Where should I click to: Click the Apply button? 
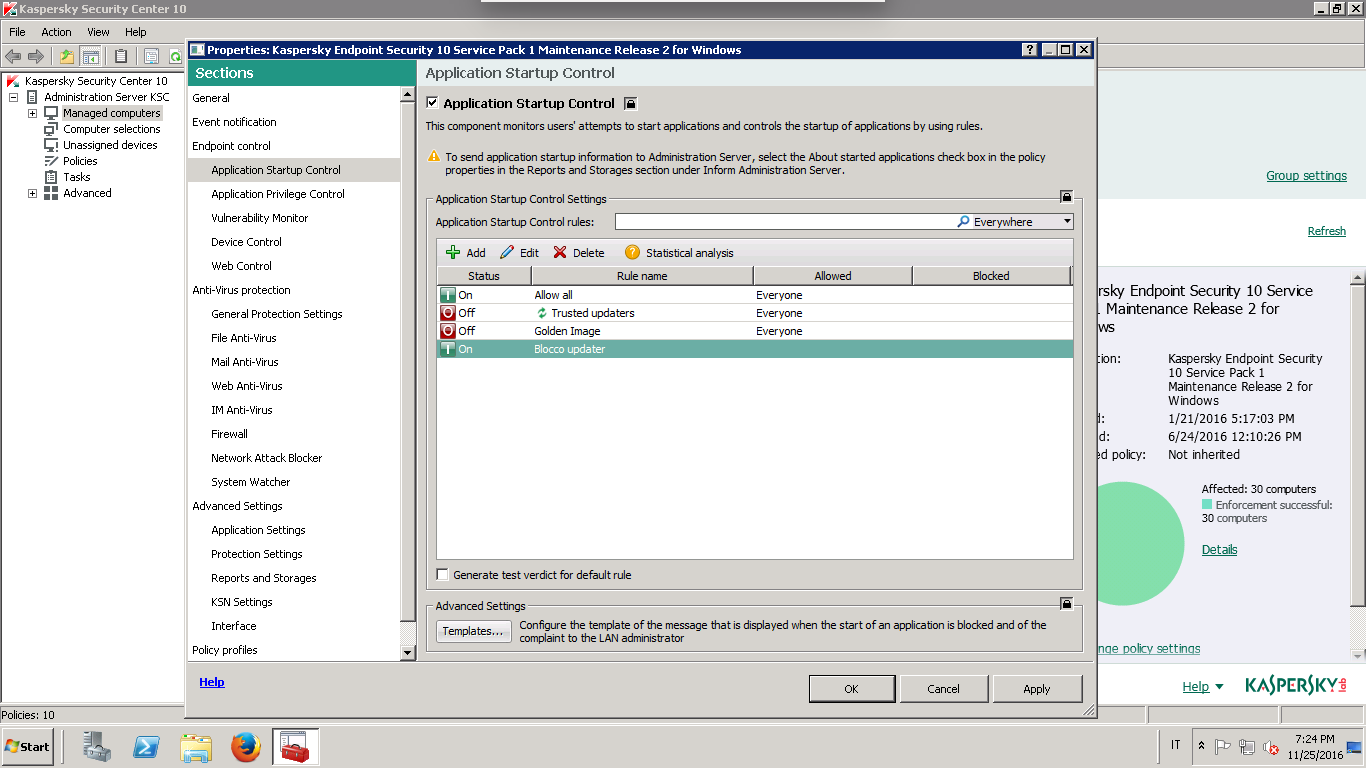1037,689
